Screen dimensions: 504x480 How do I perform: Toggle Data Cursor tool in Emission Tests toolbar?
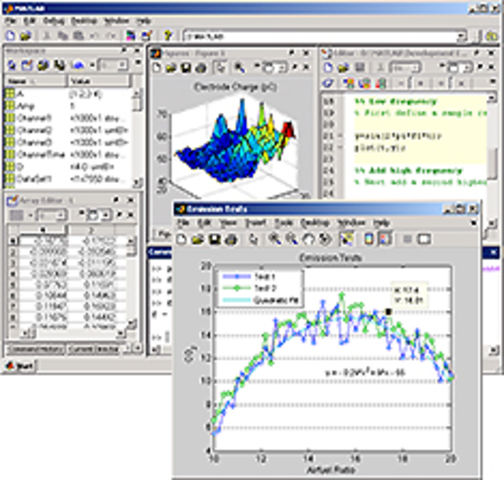[347, 239]
